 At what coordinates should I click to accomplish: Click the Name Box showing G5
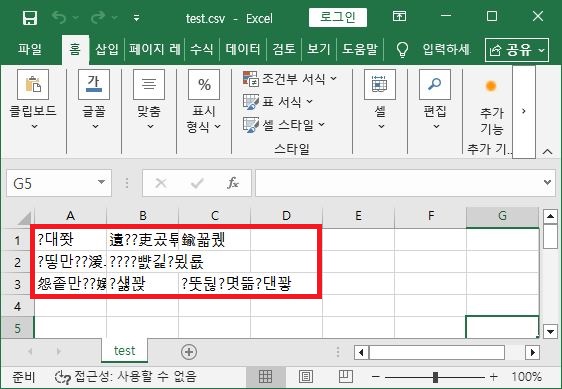pos(52,184)
